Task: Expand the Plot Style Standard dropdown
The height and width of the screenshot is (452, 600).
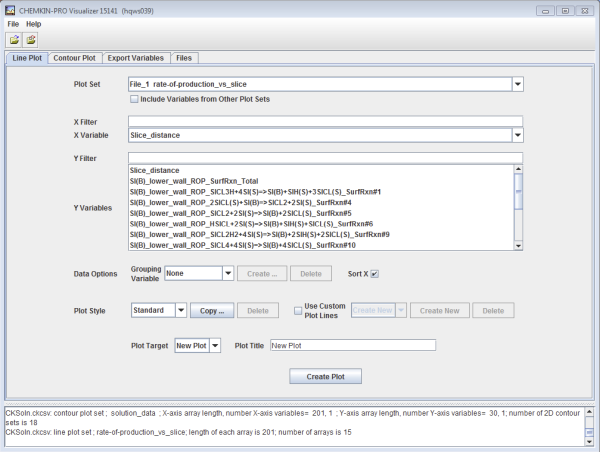Action: pyautogui.click(x=180, y=311)
